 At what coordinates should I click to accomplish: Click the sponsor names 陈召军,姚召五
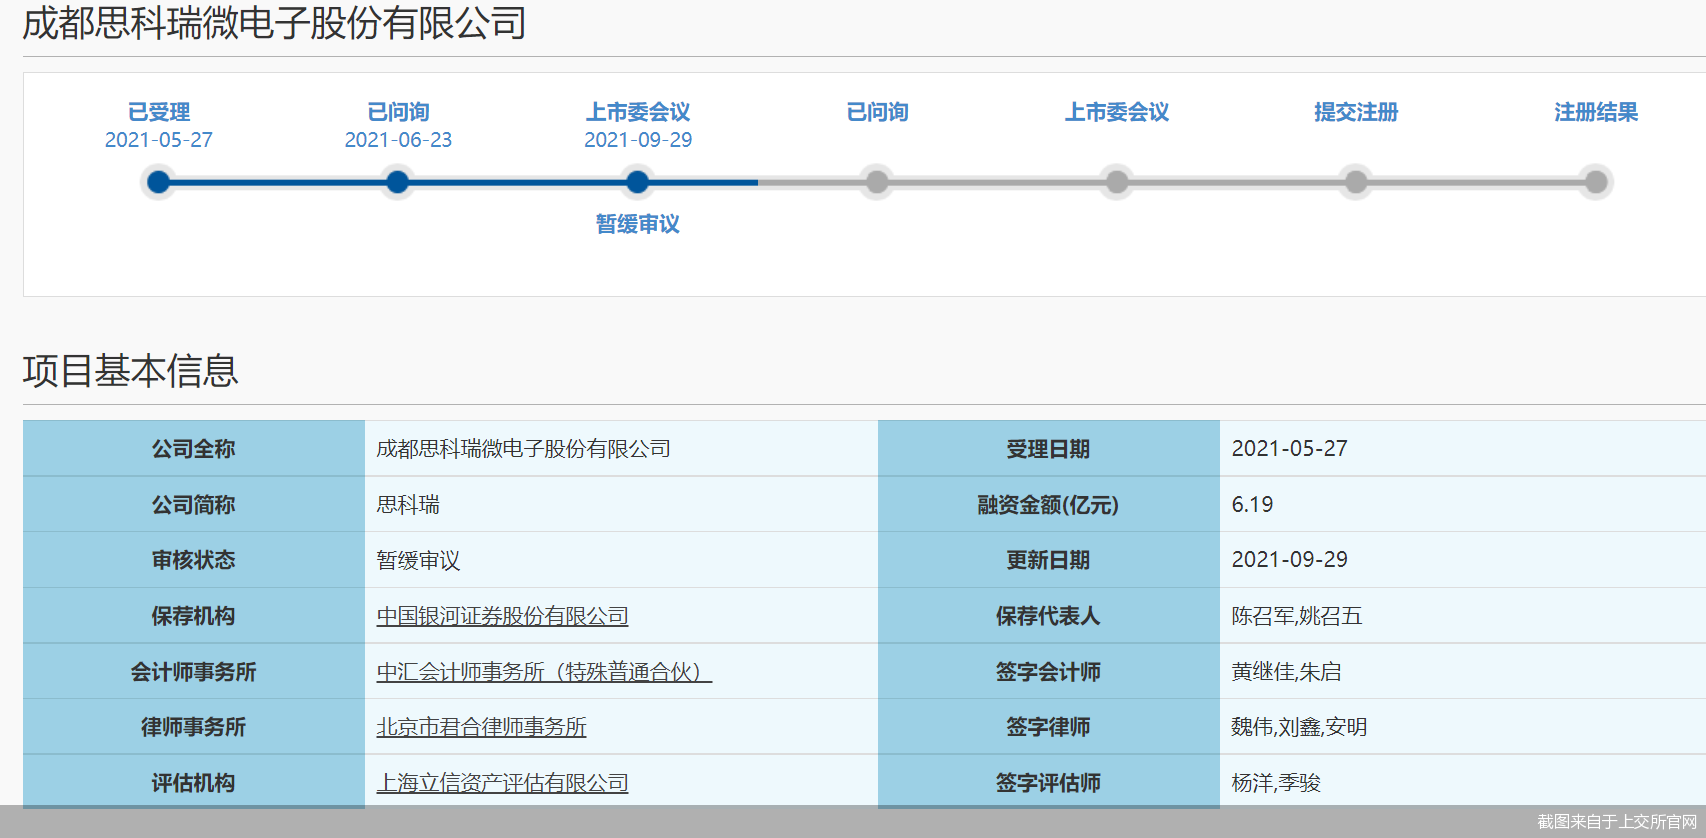coord(1297,616)
